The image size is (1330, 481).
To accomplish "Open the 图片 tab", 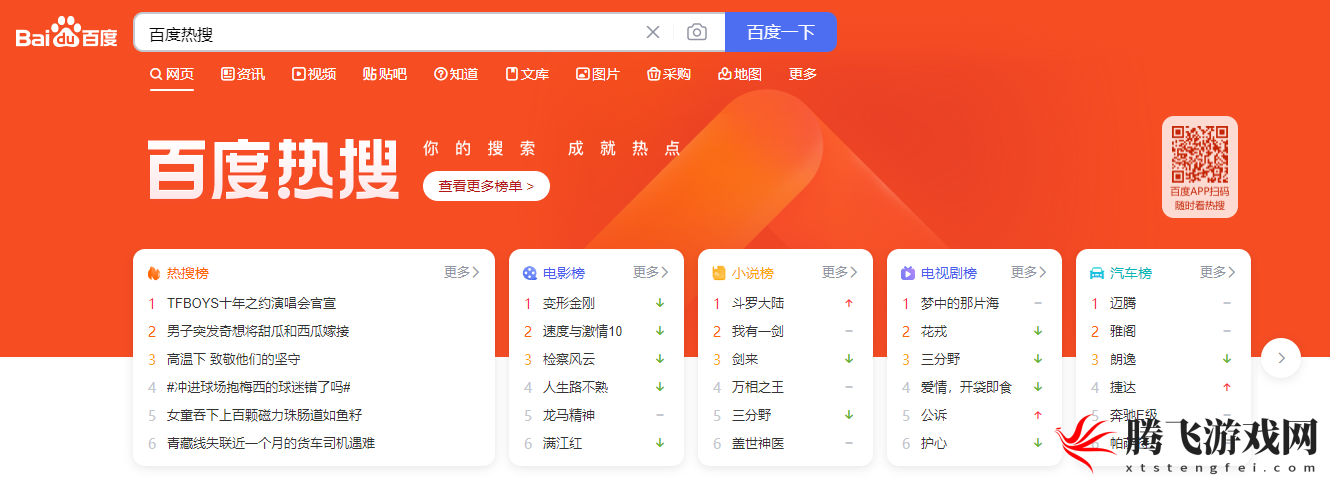I will pyautogui.click(x=598, y=74).
